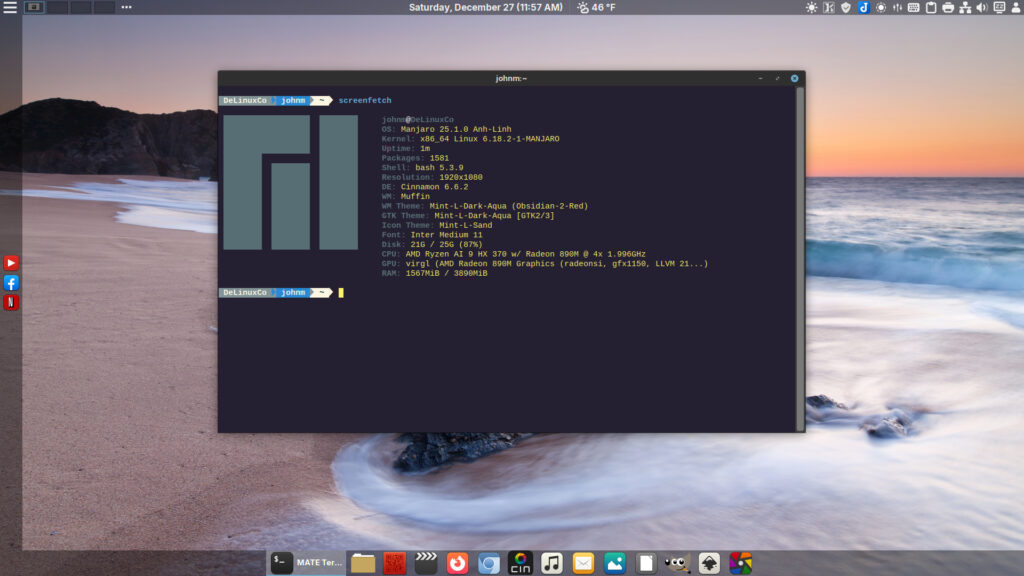Open the network connections tray menu
Screen dimensions: 1024x576
(965, 8)
